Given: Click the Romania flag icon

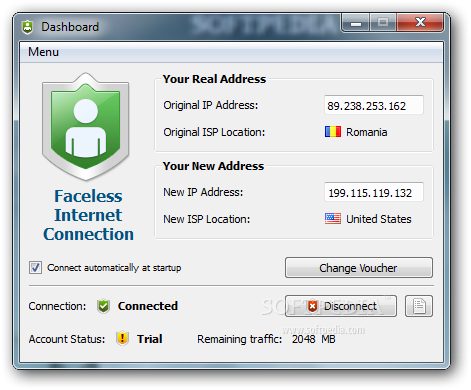Looking at the screenshot, I should coord(333,132).
